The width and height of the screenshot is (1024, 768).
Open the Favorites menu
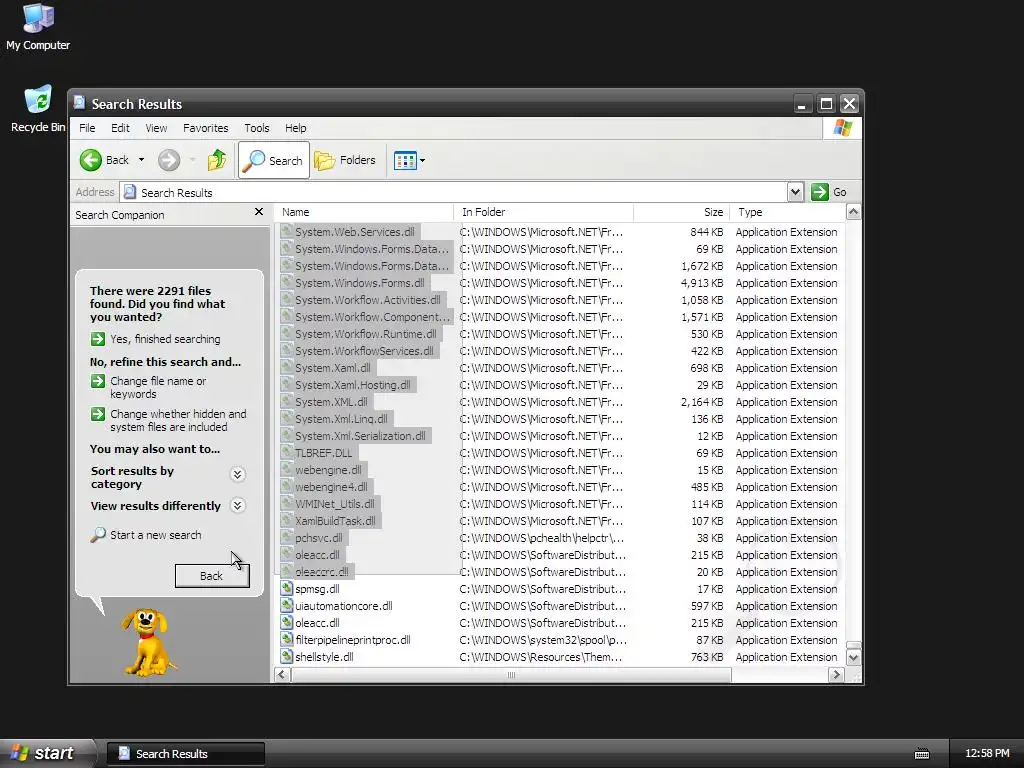pyautogui.click(x=206, y=128)
